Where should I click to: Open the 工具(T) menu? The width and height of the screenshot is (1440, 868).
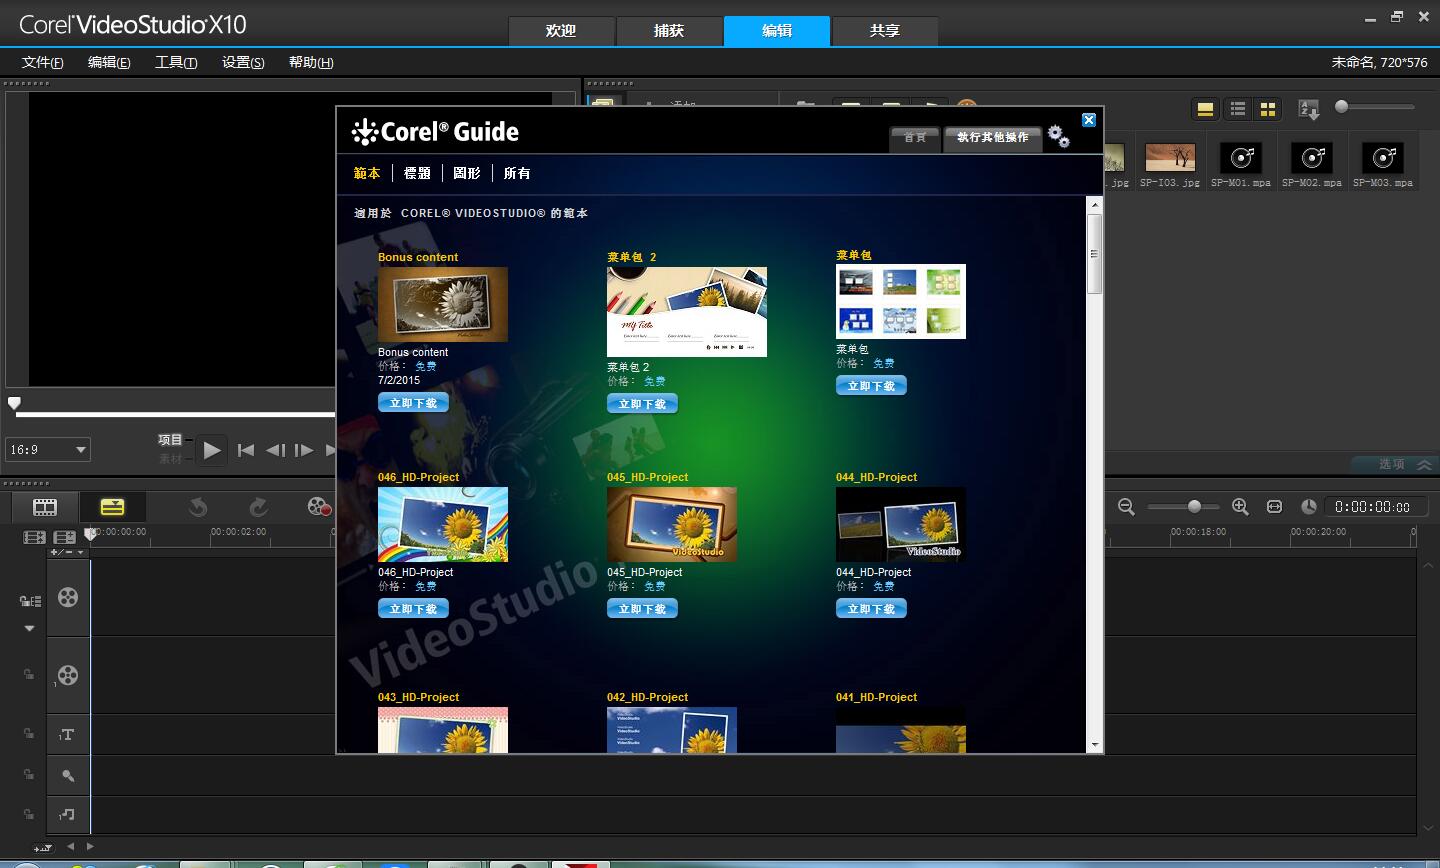click(x=176, y=62)
